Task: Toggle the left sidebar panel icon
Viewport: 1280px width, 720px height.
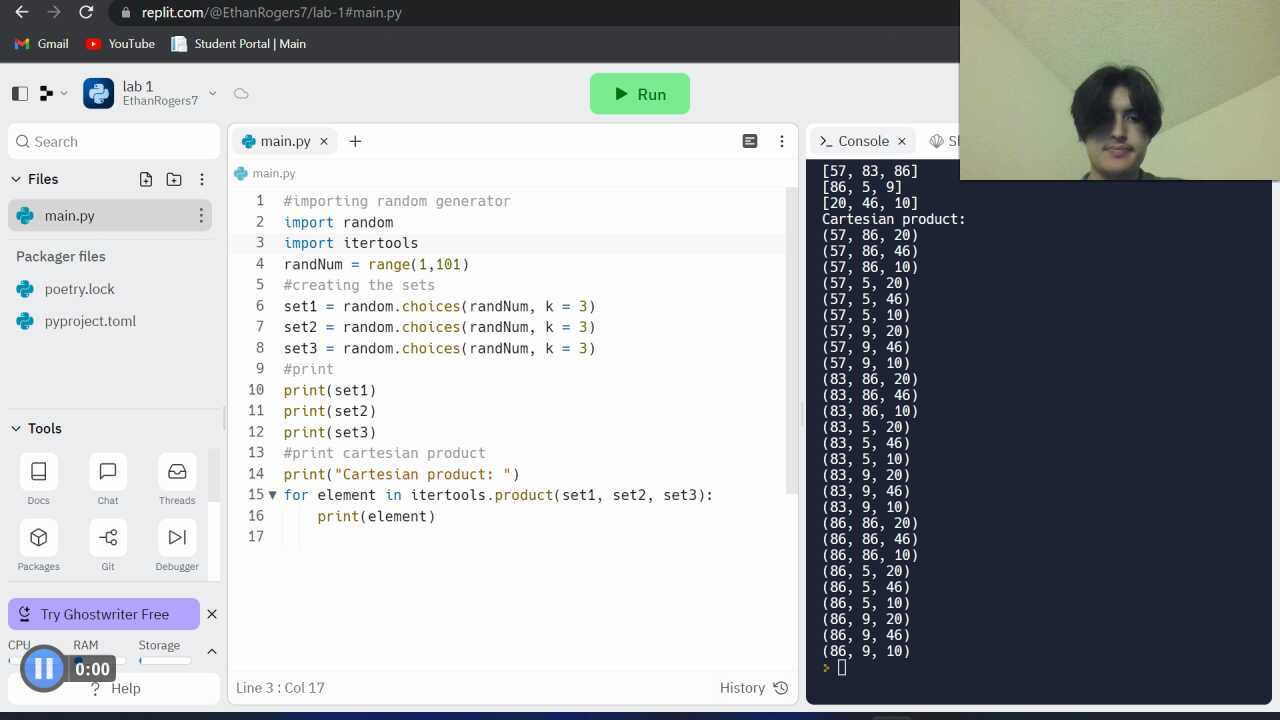Action: point(20,93)
